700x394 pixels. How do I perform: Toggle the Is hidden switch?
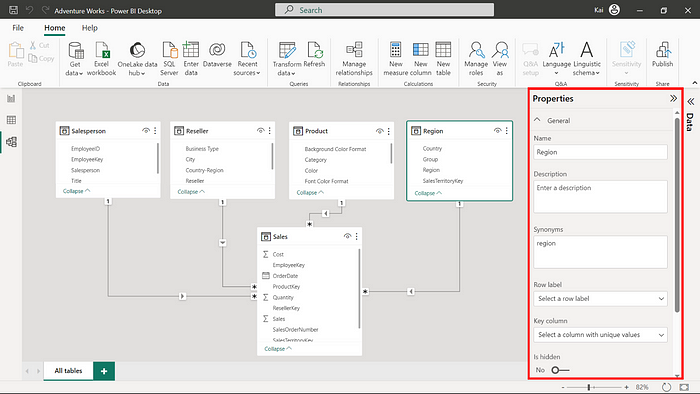(x=560, y=370)
